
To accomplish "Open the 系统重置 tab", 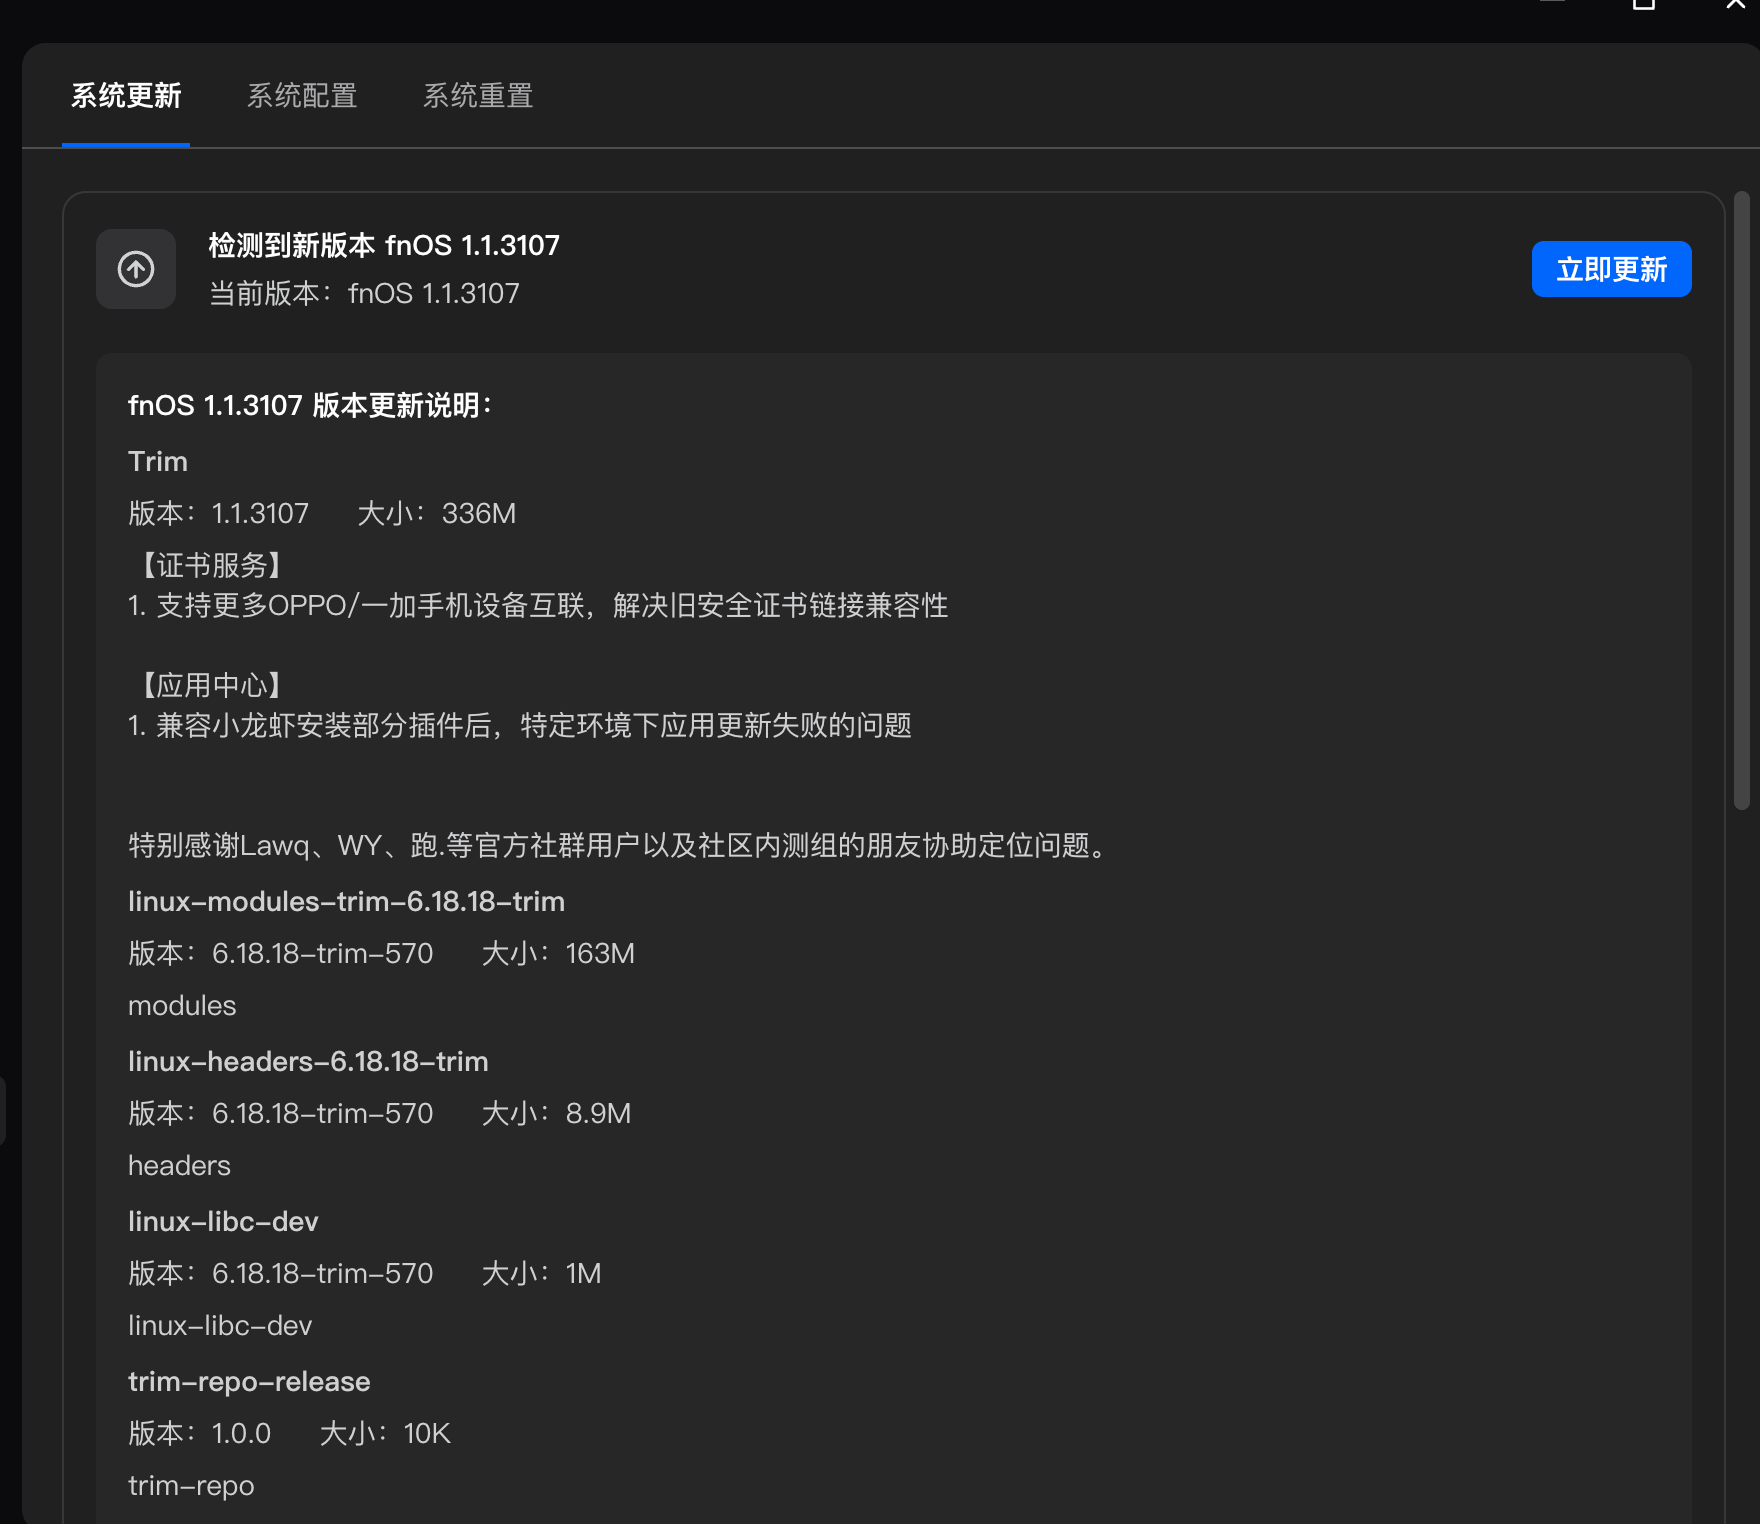I will coord(478,96).
